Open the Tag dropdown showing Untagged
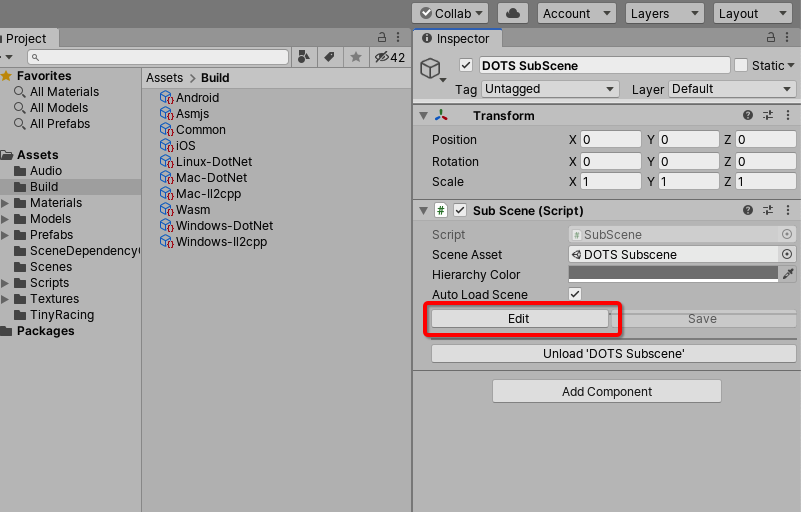The image size is (801, 512). pyautogui.click(x=551, y=89)
